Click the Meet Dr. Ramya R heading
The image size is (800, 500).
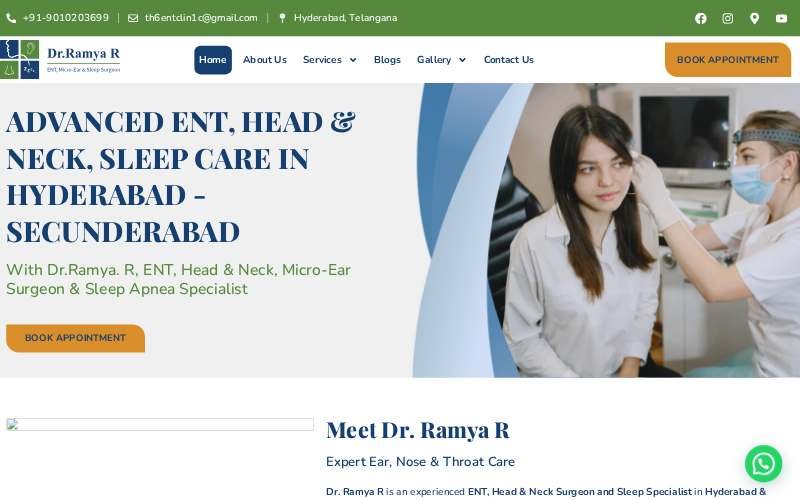tap(417, 430)
